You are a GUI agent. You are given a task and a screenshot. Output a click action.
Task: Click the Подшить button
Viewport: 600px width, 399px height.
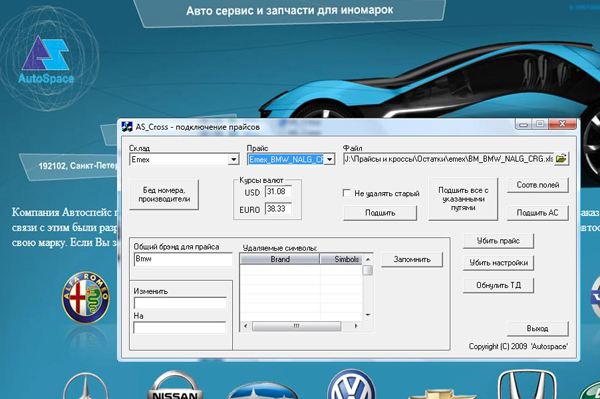(380, 213)
